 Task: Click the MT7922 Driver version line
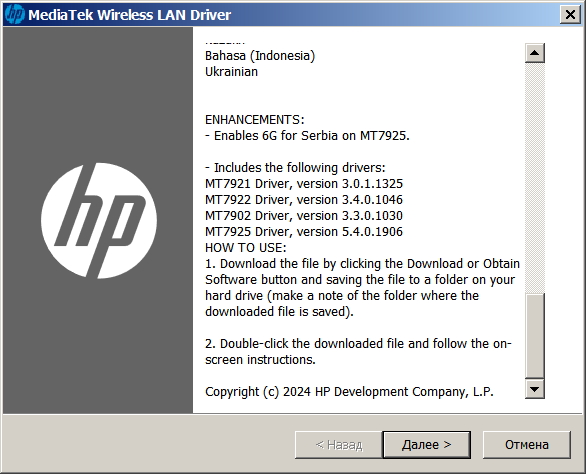coord(304,200)
